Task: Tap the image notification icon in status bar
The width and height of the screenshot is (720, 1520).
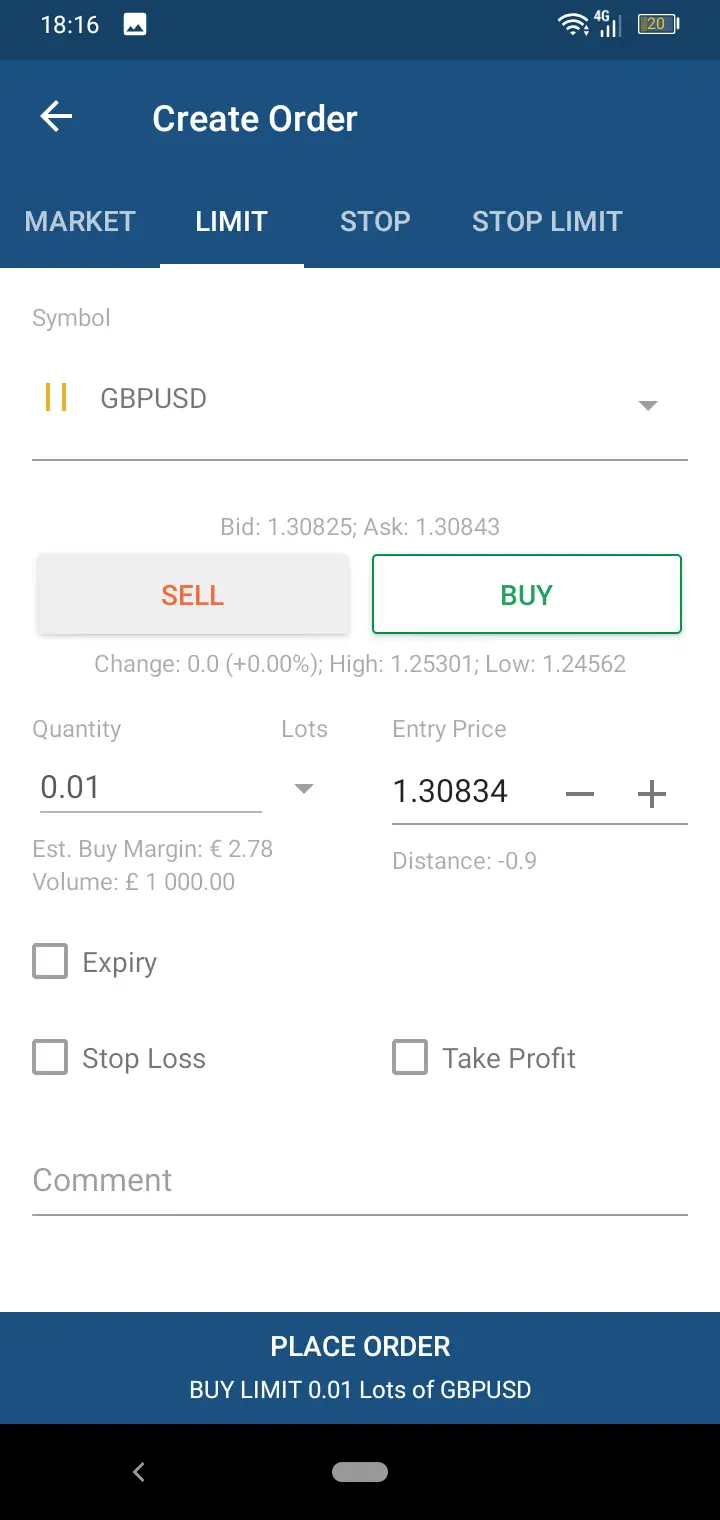Action: (x=135, y=25)
